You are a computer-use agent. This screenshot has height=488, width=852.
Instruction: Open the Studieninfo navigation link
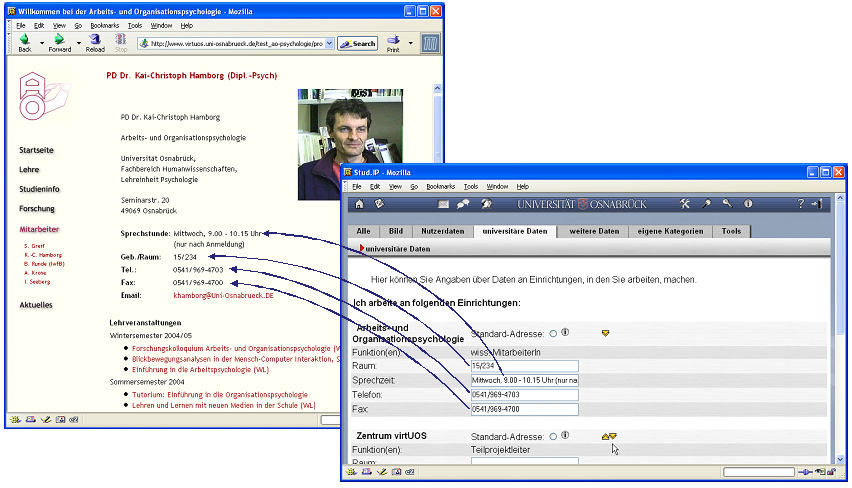coord(40,189)
